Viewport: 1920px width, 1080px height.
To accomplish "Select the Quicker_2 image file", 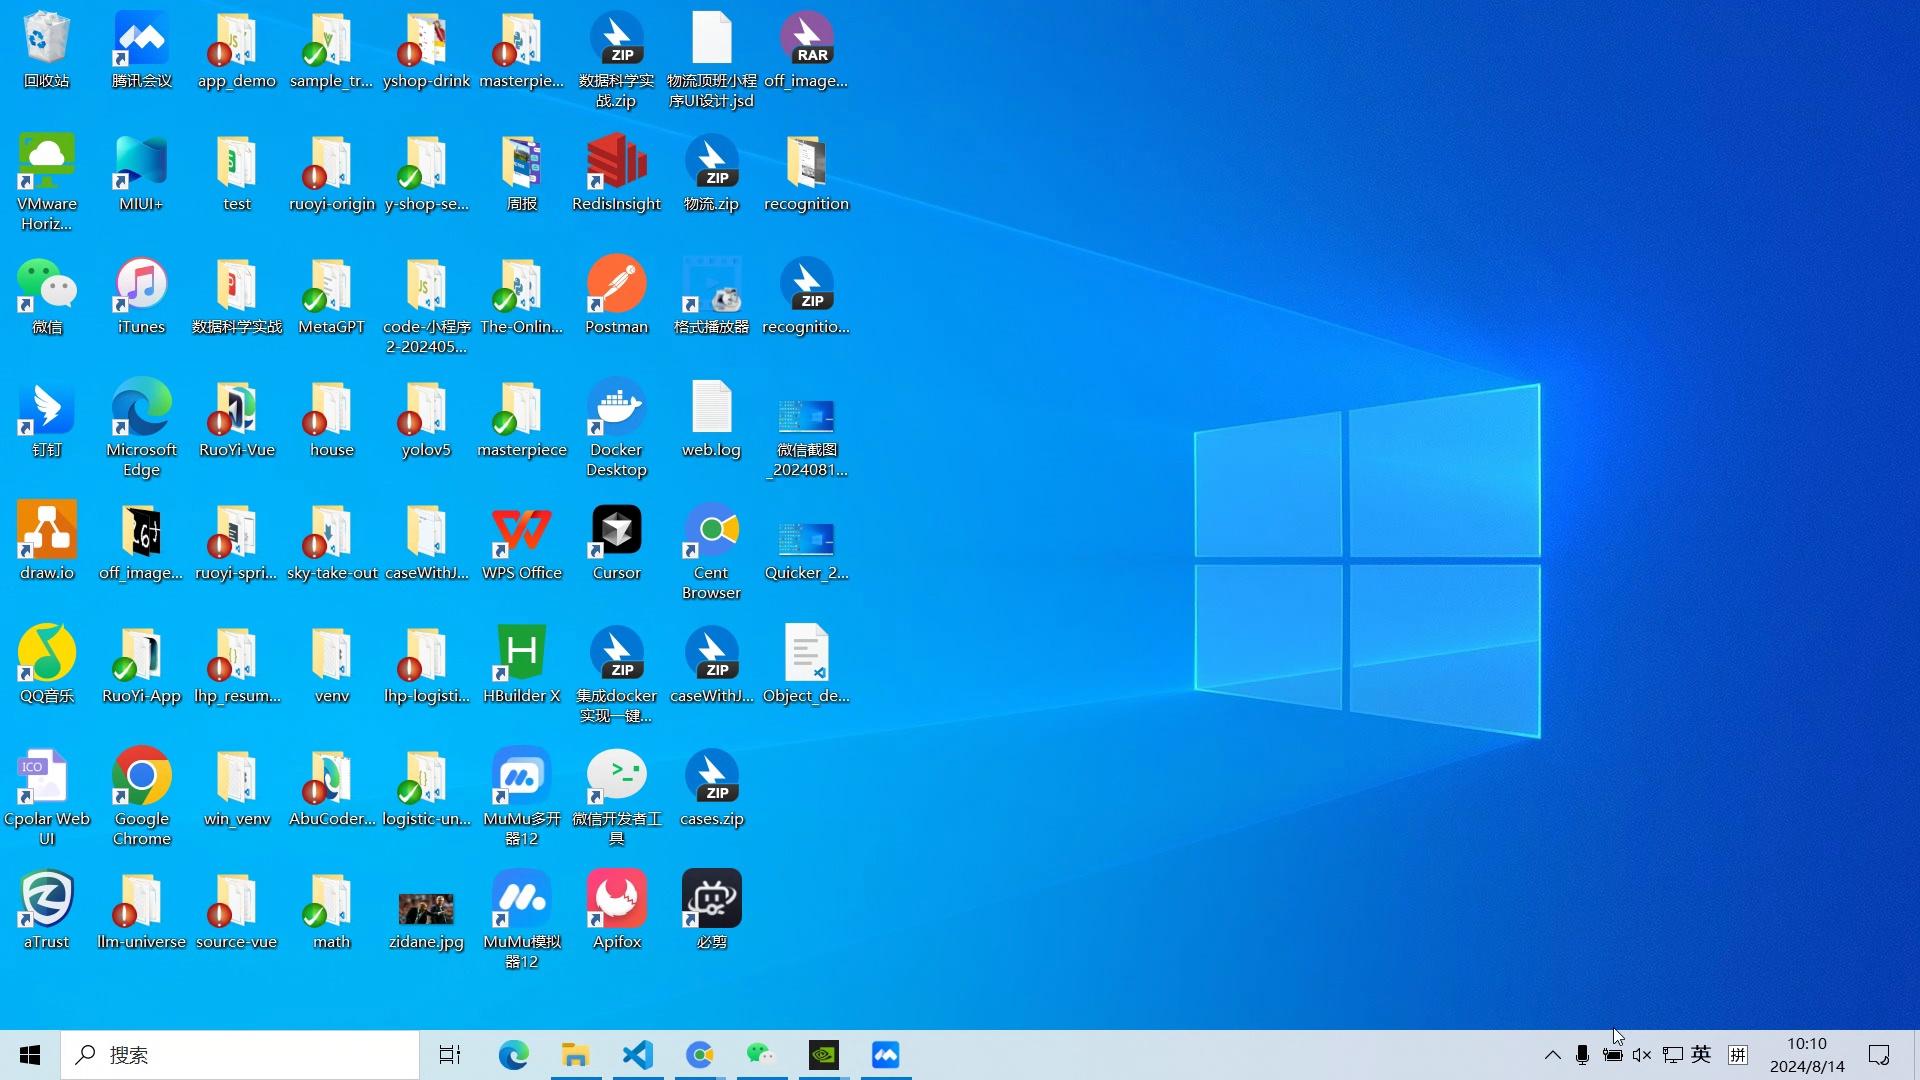I will (806, 552).
